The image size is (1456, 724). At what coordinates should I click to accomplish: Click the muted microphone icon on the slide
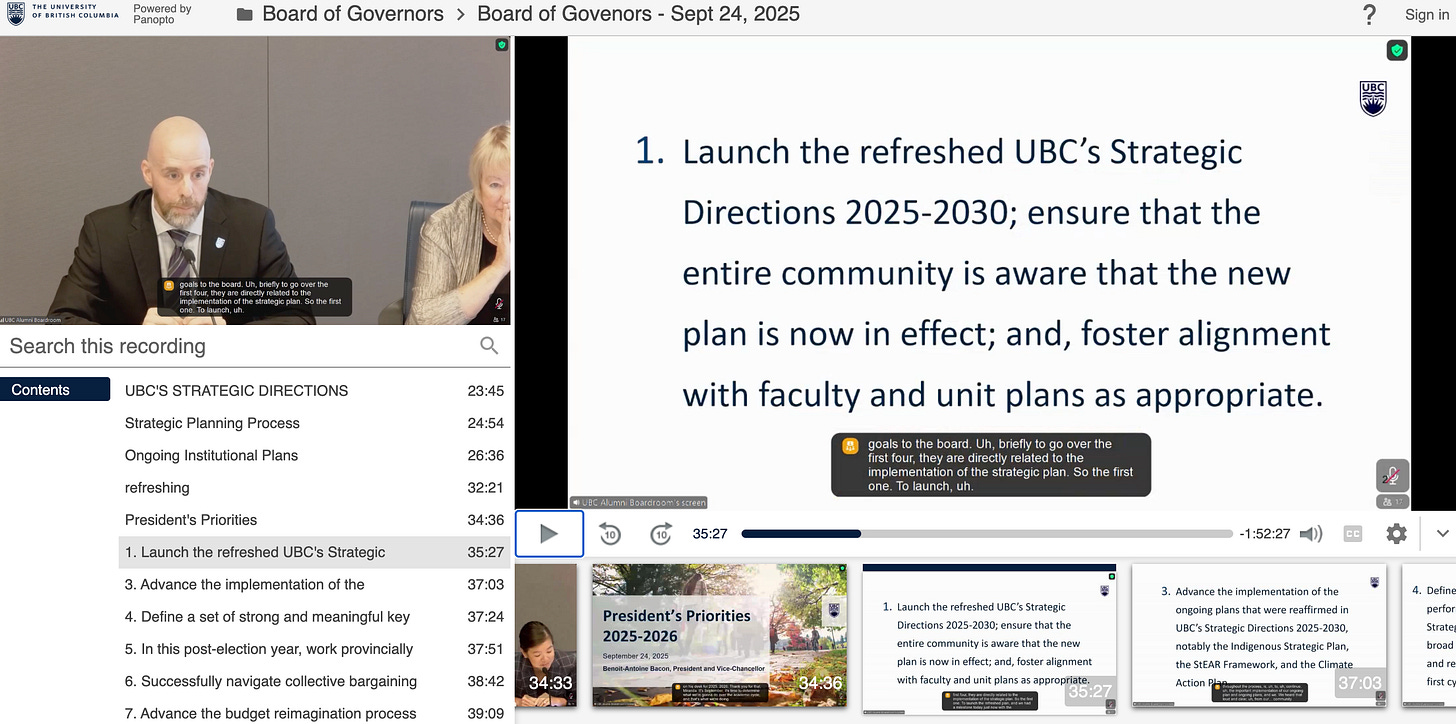[x=1391, y=476]
